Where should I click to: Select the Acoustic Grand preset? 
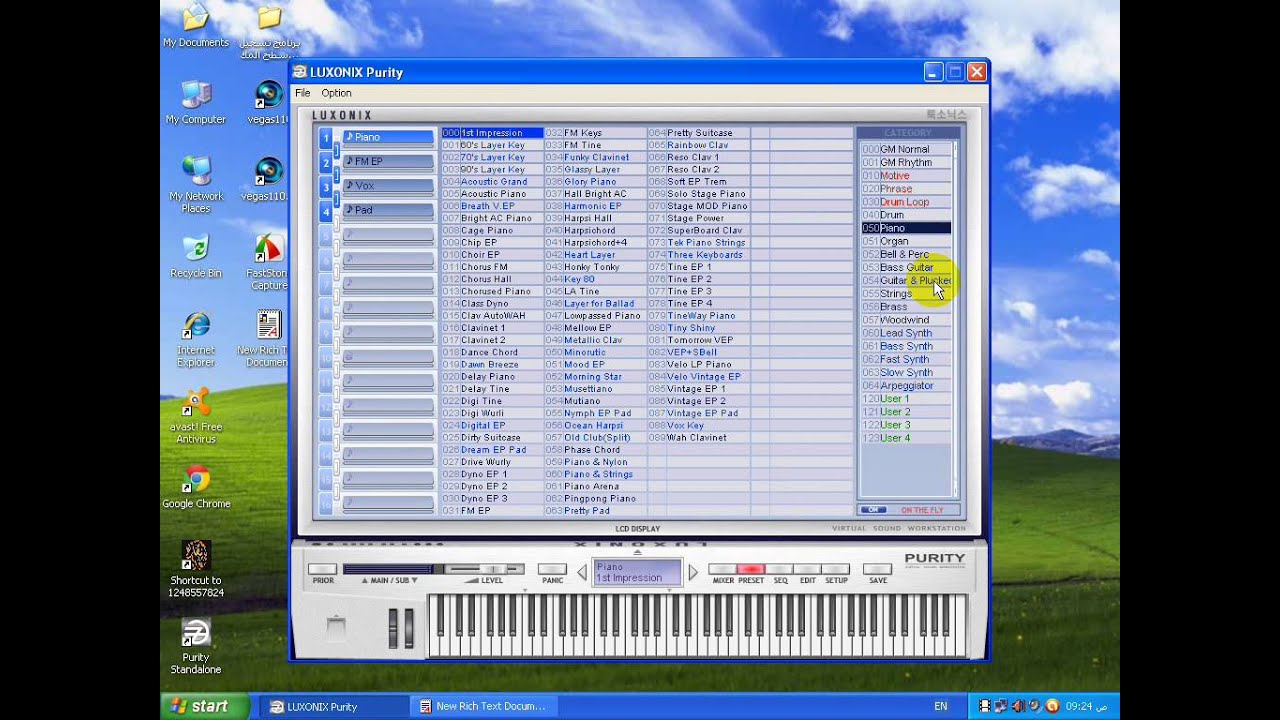(x=493, y=182)
